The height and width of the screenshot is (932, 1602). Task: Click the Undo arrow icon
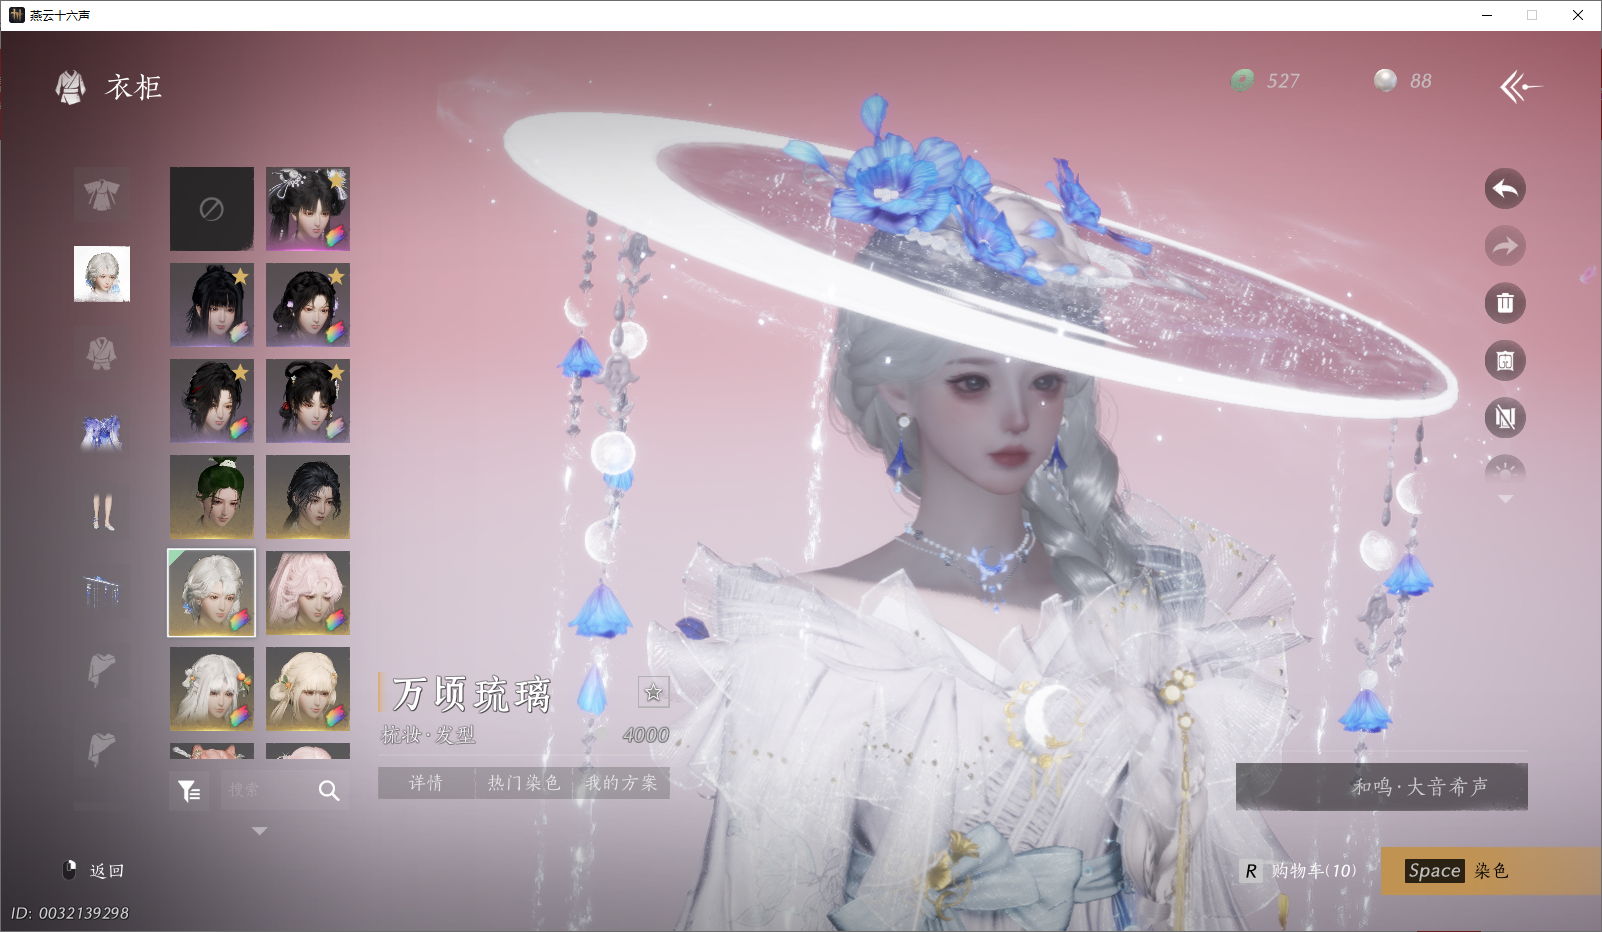(x=1506, y=190)
